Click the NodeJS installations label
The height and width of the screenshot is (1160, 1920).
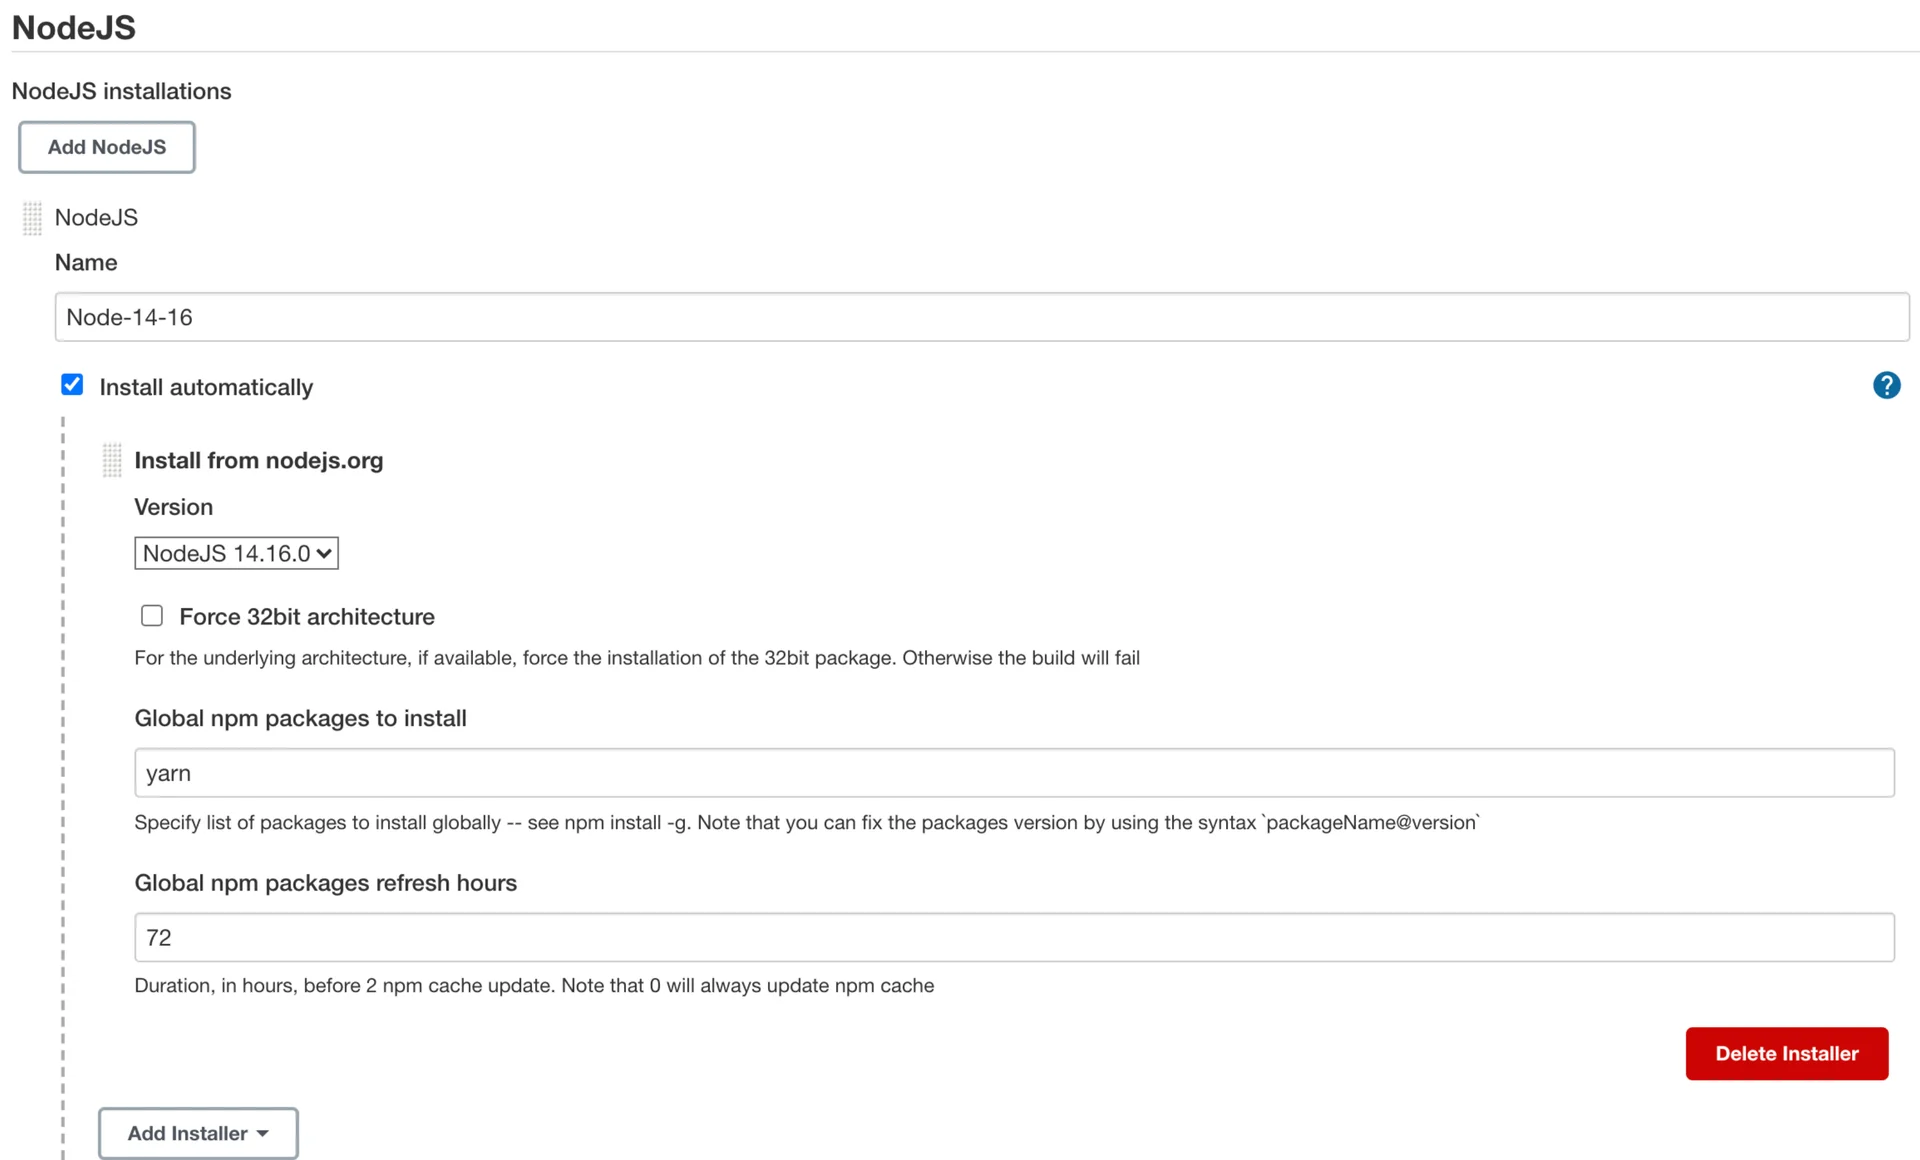pyautogui.click(x=121, y=91)
